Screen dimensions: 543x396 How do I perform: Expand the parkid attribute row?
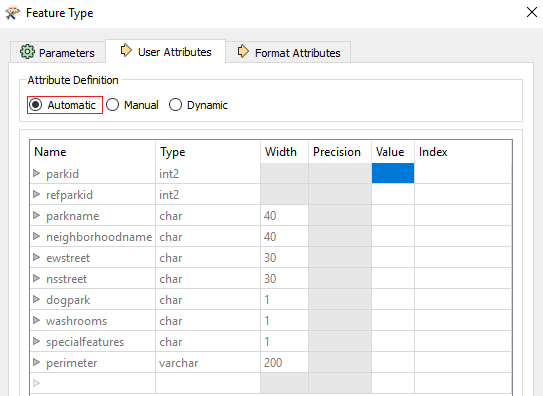[x=36, y=173]
